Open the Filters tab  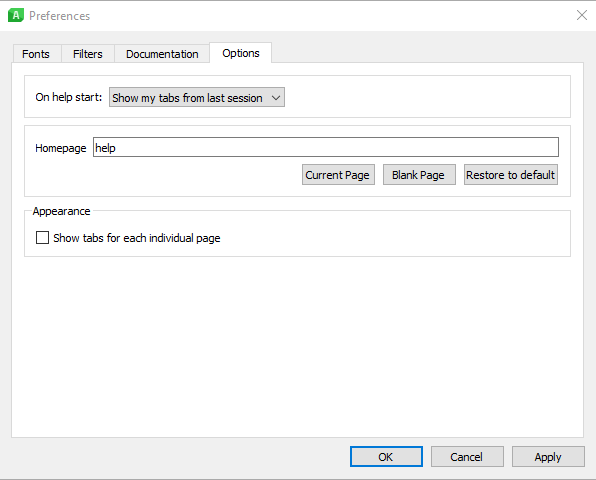88,54
